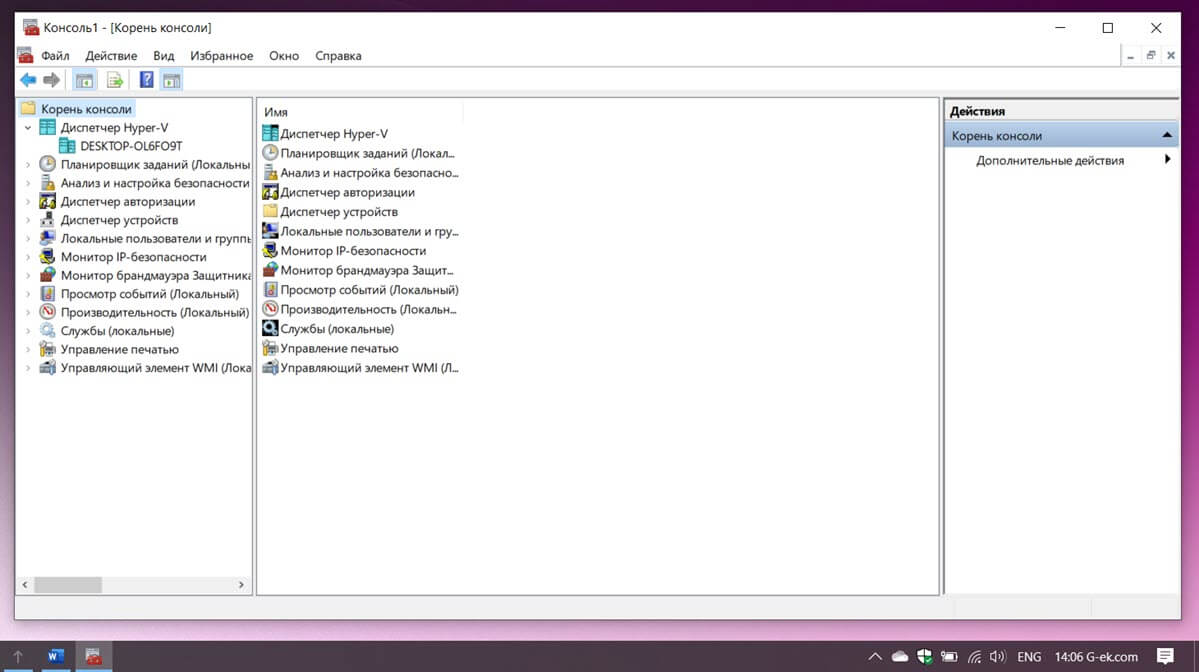Click the Просмотр событий icon in tree
1199x672 pixels.
tap(47, 294)
